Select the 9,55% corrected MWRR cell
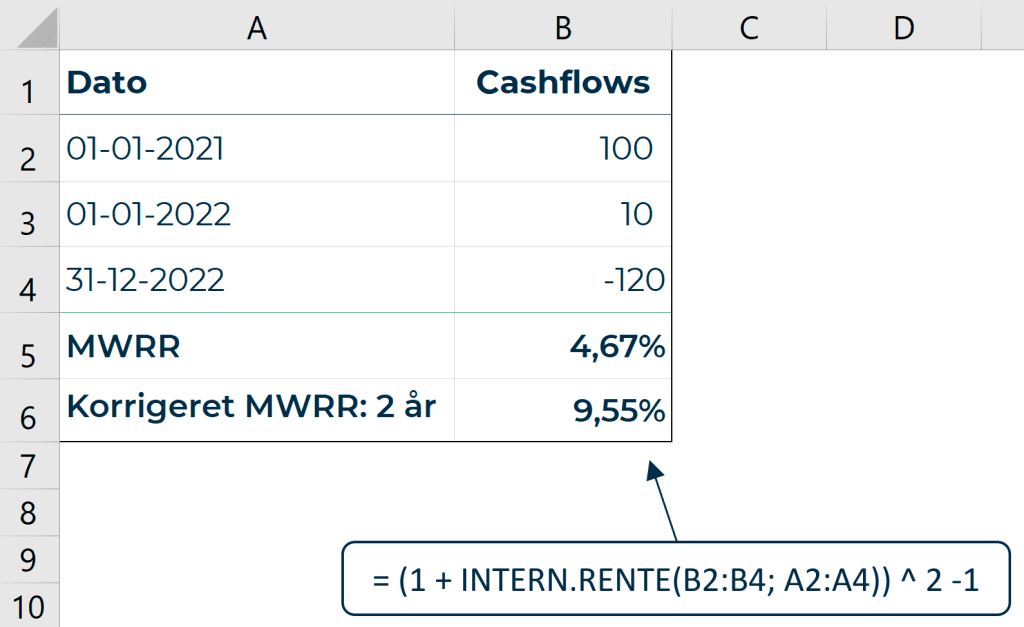Screen dimensions: 1024x627 coord(563,410)
